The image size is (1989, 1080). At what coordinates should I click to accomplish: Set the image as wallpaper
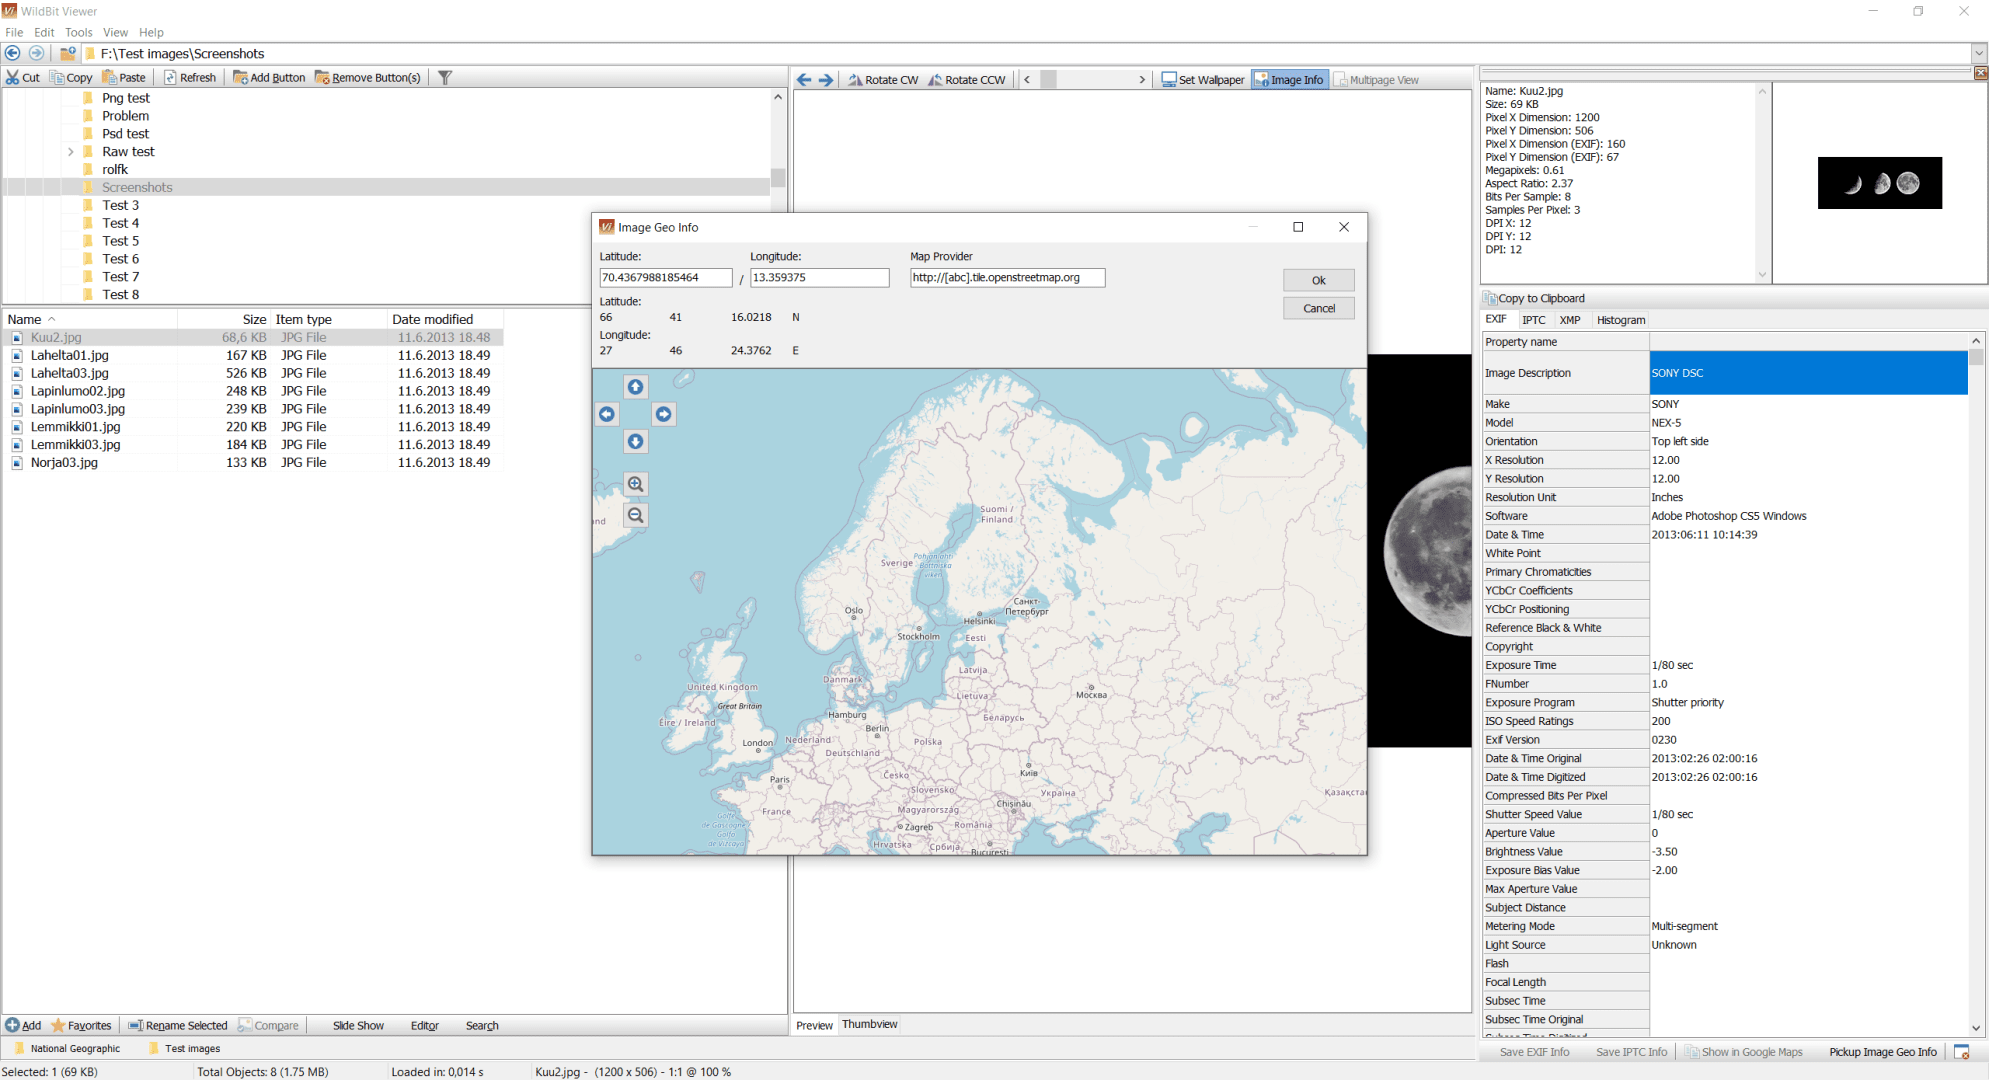point(1203,80)
